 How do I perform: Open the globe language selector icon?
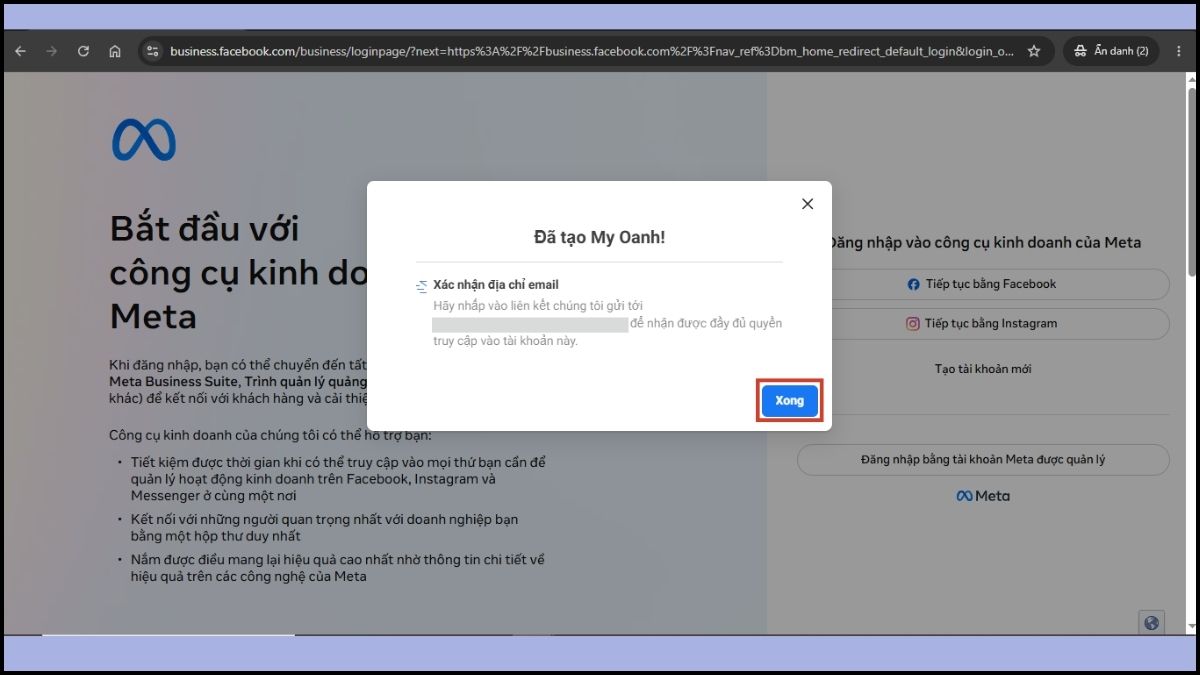pos(1151,623)
